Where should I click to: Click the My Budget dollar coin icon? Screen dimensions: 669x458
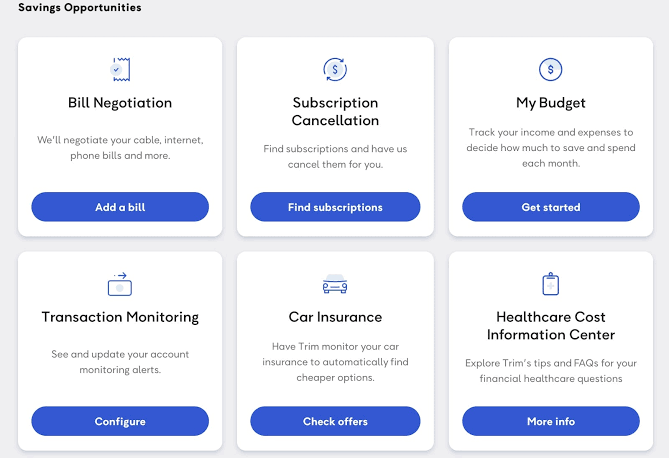tap(550, 69)
